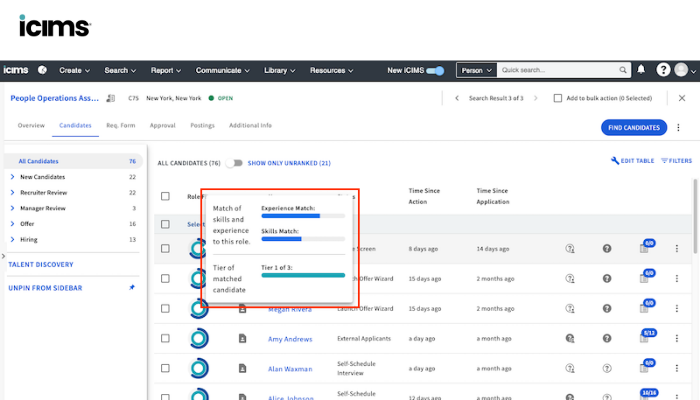Viewport: 700px width, 400px height.
Task: Switch to the Req. Form tab
Action: click(121, 125)
